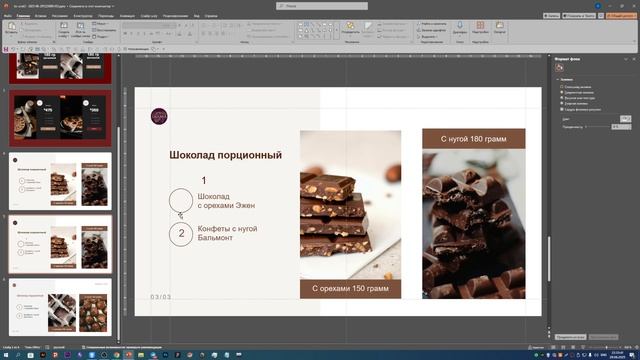The height and width of the screenshot is (360, 640).
Task: Click Replace fonts in Editing group
Action: tap(431, 30)
